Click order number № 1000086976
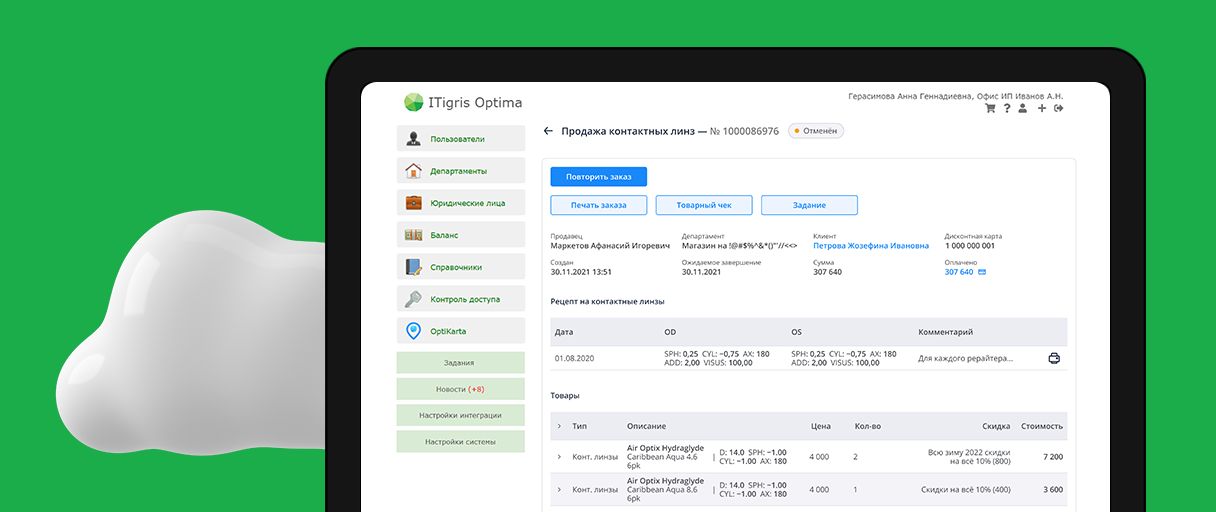 pyautogui.click(x=744, y=131)
